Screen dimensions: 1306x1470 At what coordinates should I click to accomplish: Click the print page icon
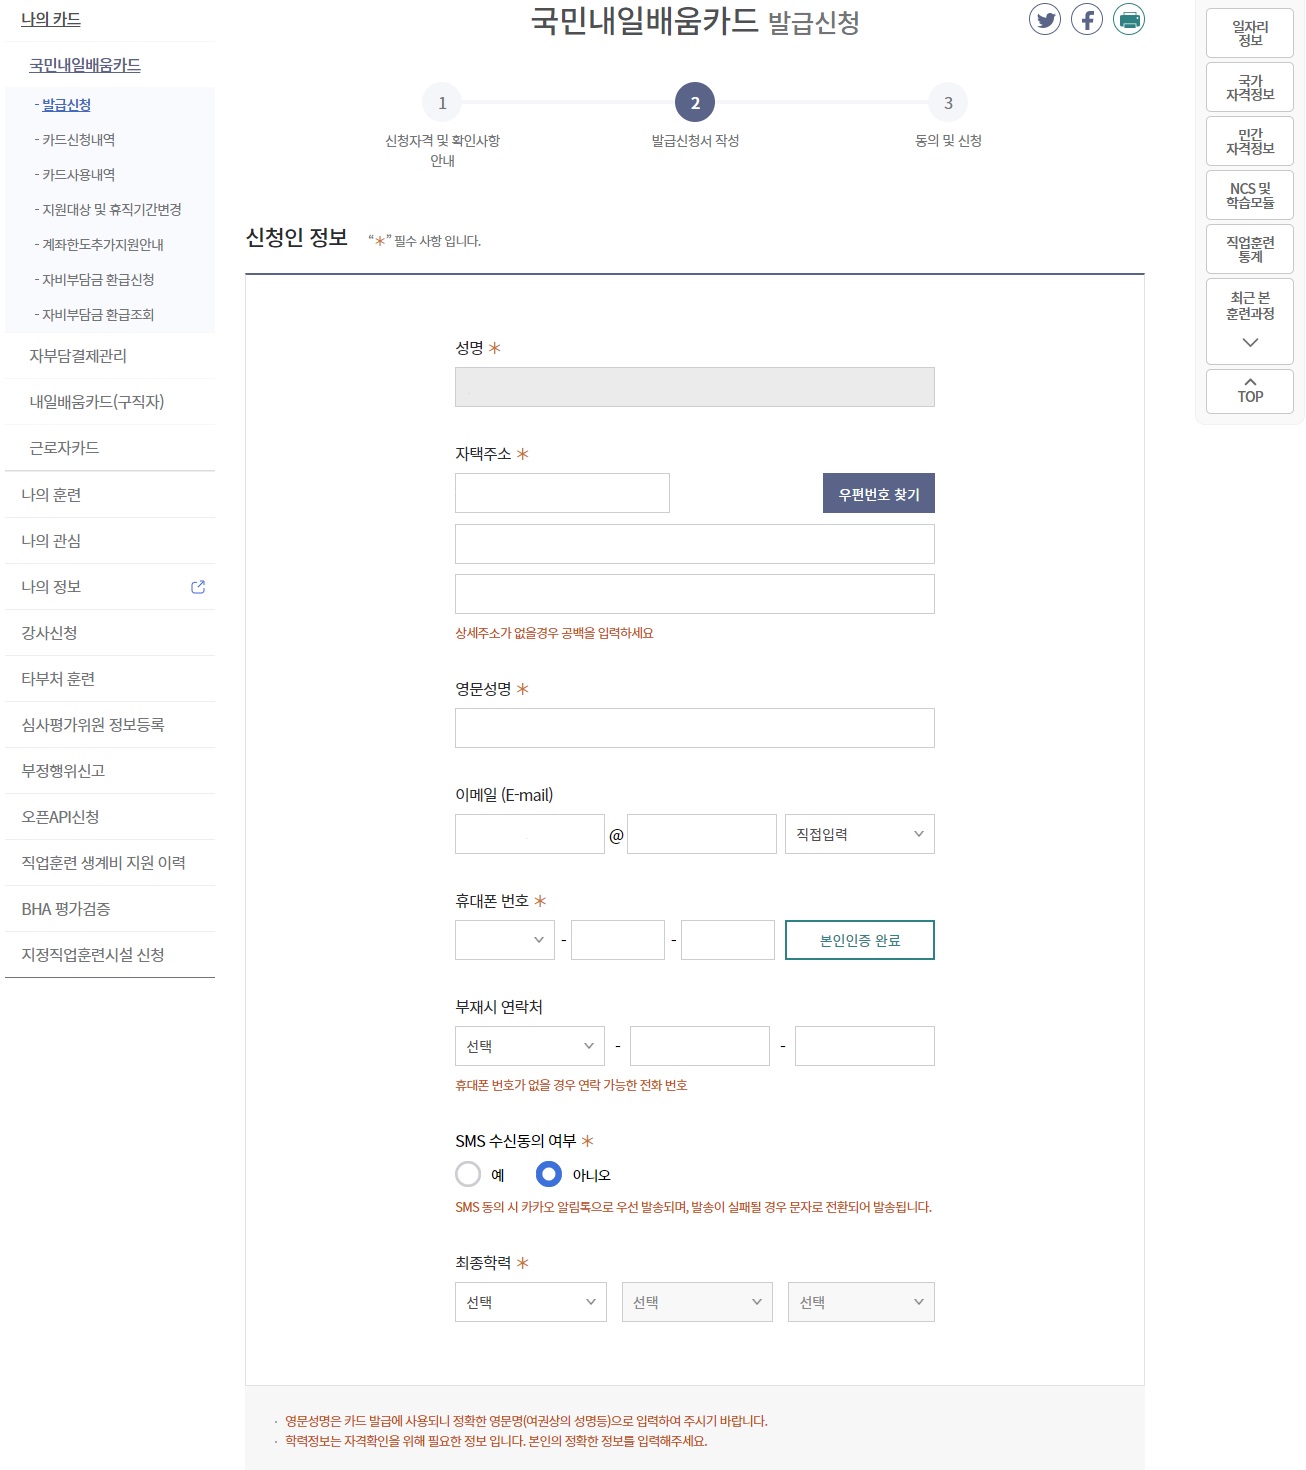pos(1129,19)
